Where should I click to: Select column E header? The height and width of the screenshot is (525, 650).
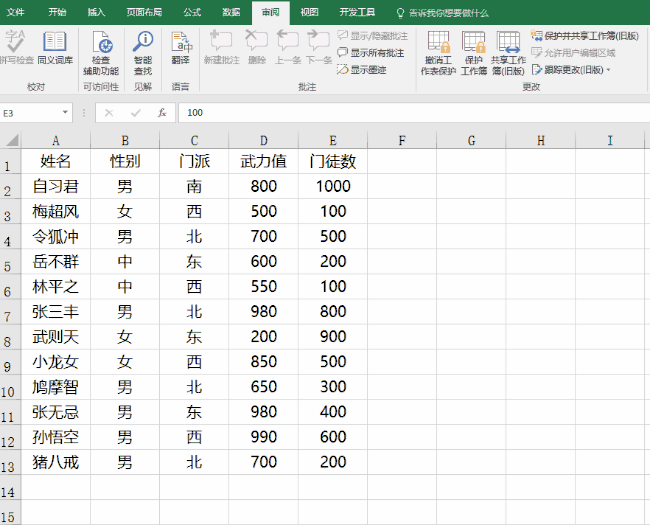coord(333,141)
